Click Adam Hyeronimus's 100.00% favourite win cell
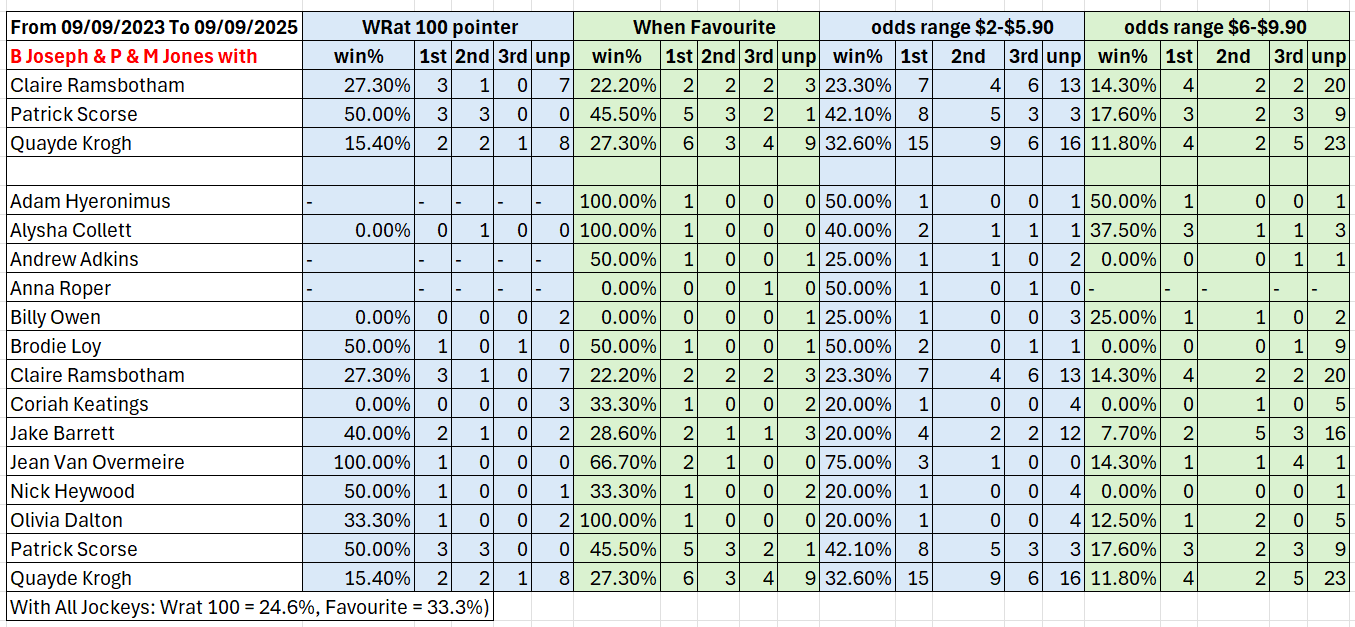Image resolution: width=1355 pixels, height=627 pixels. [617, 201]
